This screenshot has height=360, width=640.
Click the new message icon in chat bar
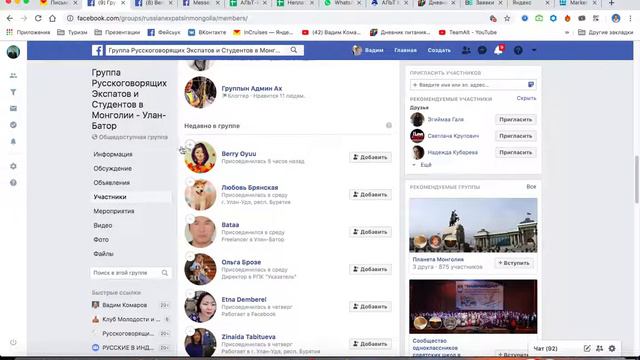[587, 348]
